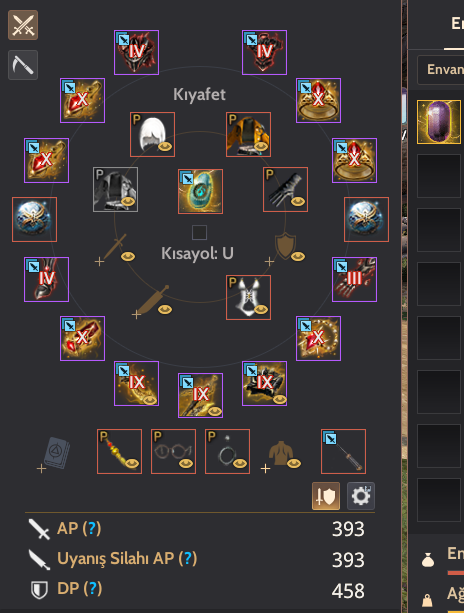464x613 pixels.
Task: Switch to the sickle life gear tab
Action: pos(23,65)
